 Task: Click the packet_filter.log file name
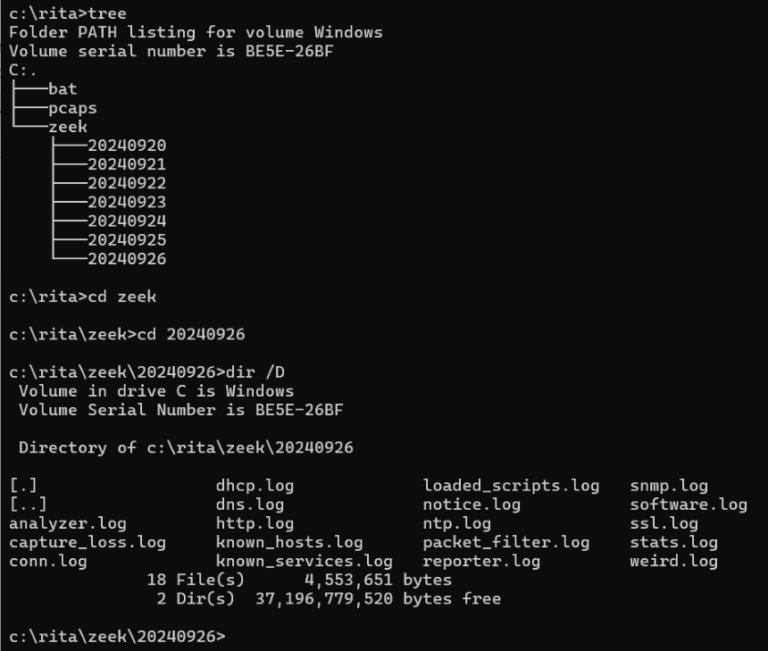(x=506, y=542)
